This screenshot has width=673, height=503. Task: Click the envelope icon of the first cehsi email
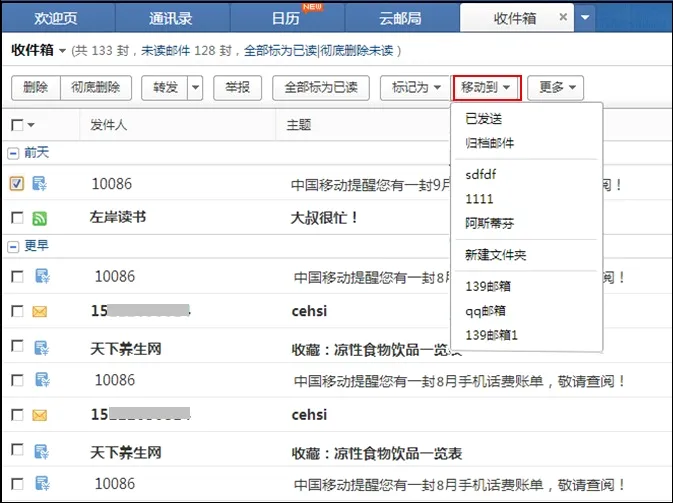tap(39, 311)
